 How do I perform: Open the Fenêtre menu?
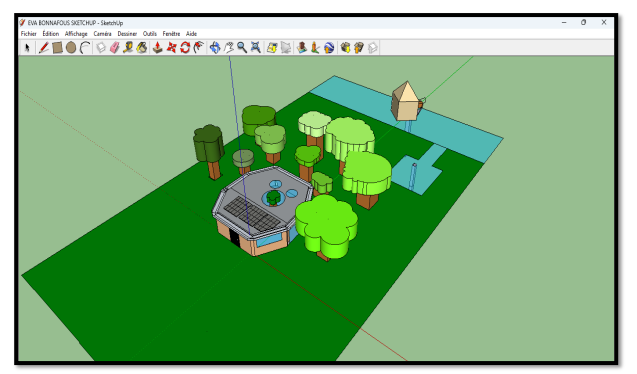coord(171,34)
